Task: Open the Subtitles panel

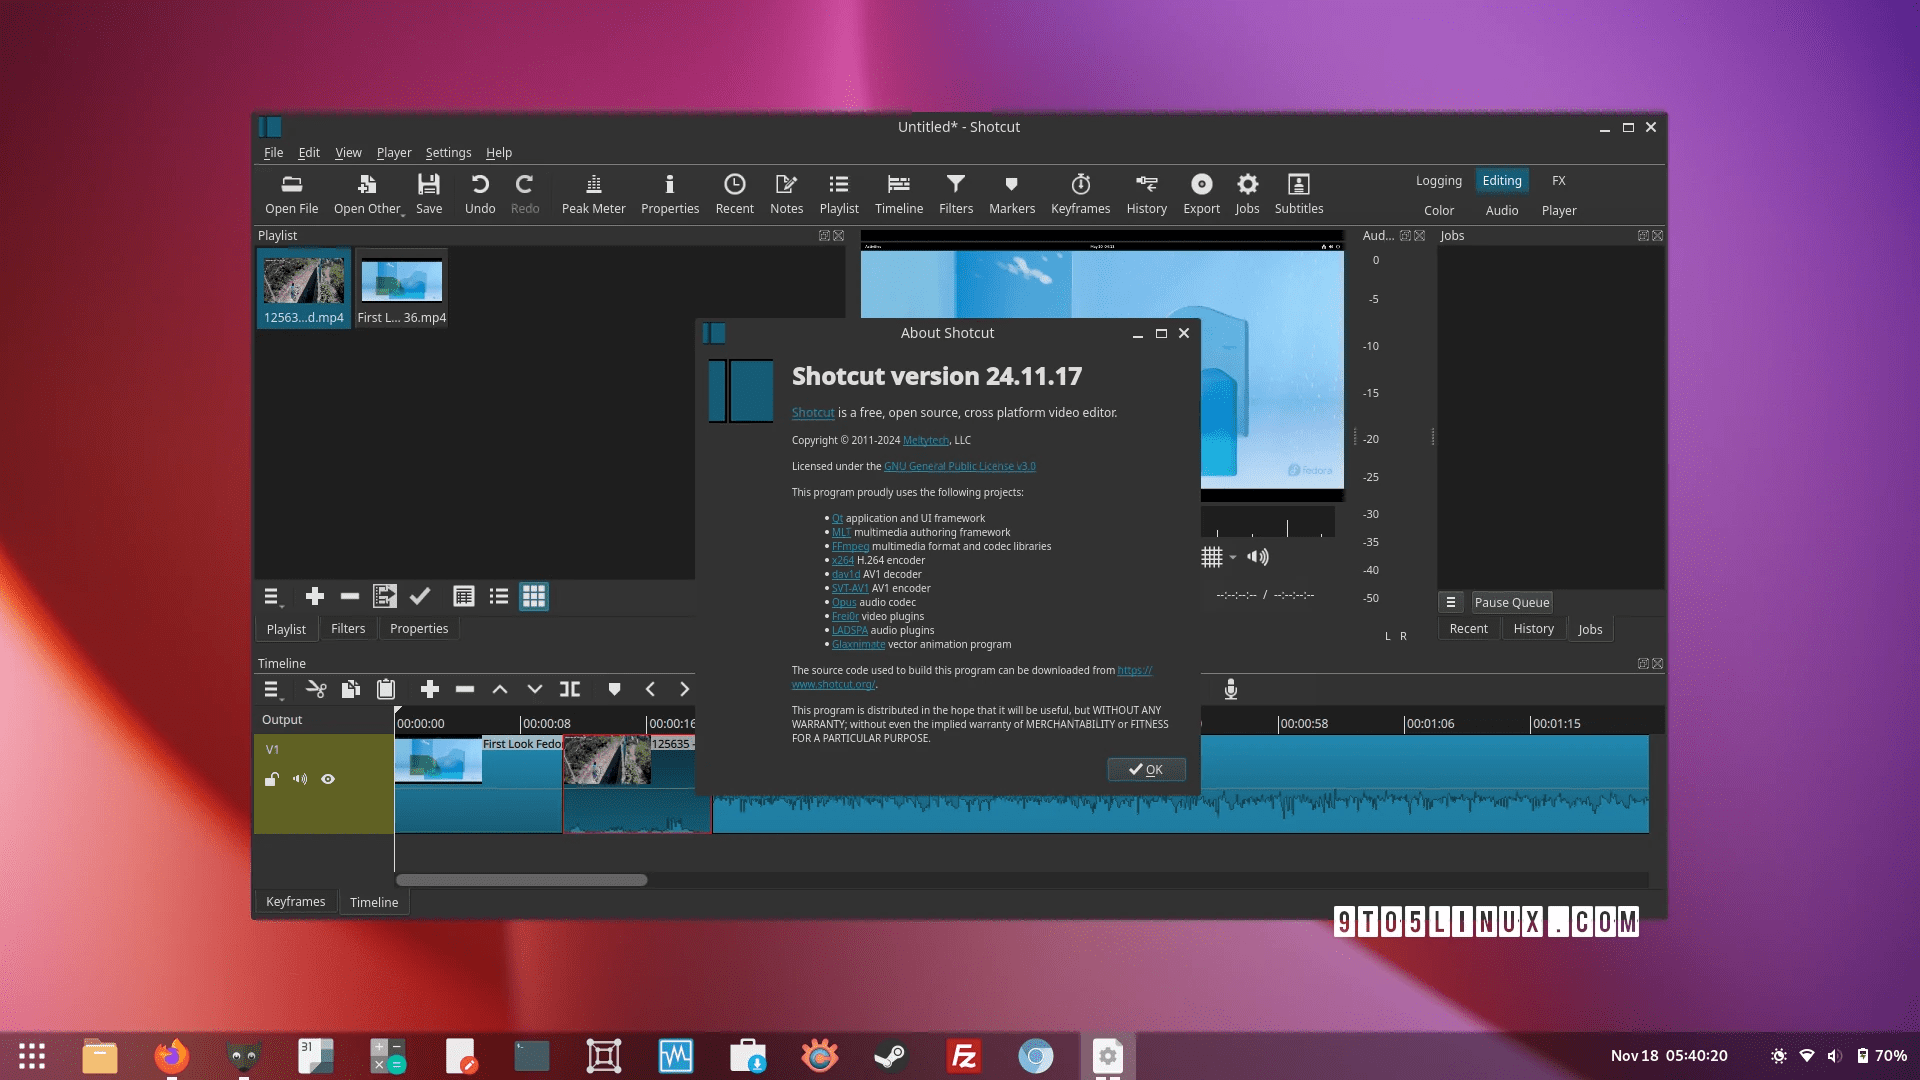Action: (1298, 193)
